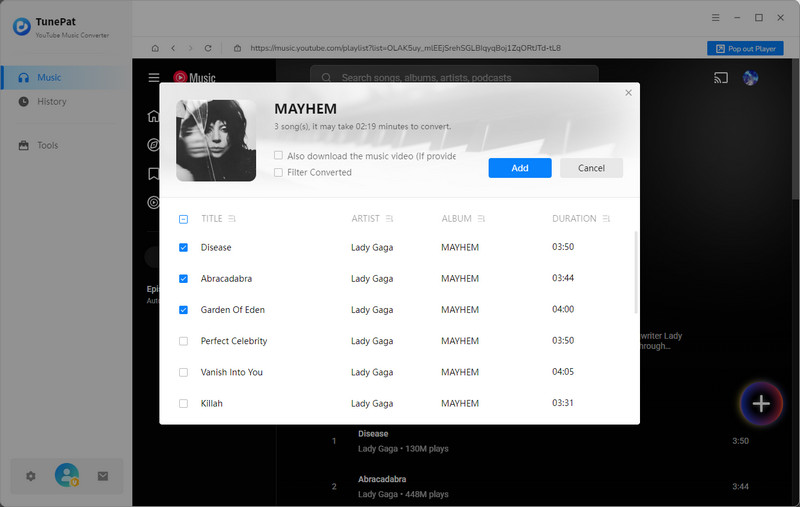Sort by DURATION column icon

(x=606, y=218)
